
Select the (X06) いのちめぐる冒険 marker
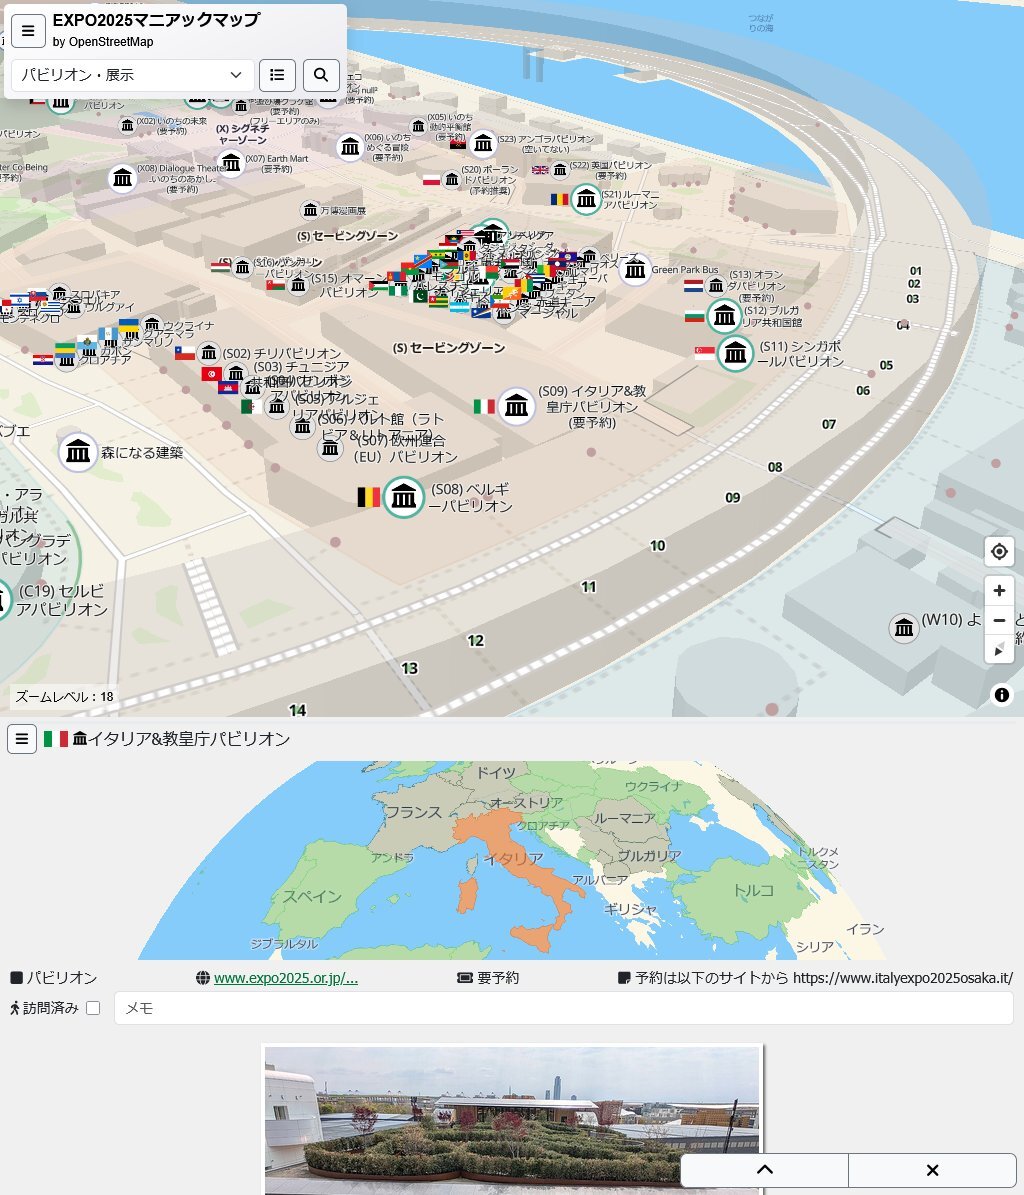pyautogui.click(x=350, y=146)
